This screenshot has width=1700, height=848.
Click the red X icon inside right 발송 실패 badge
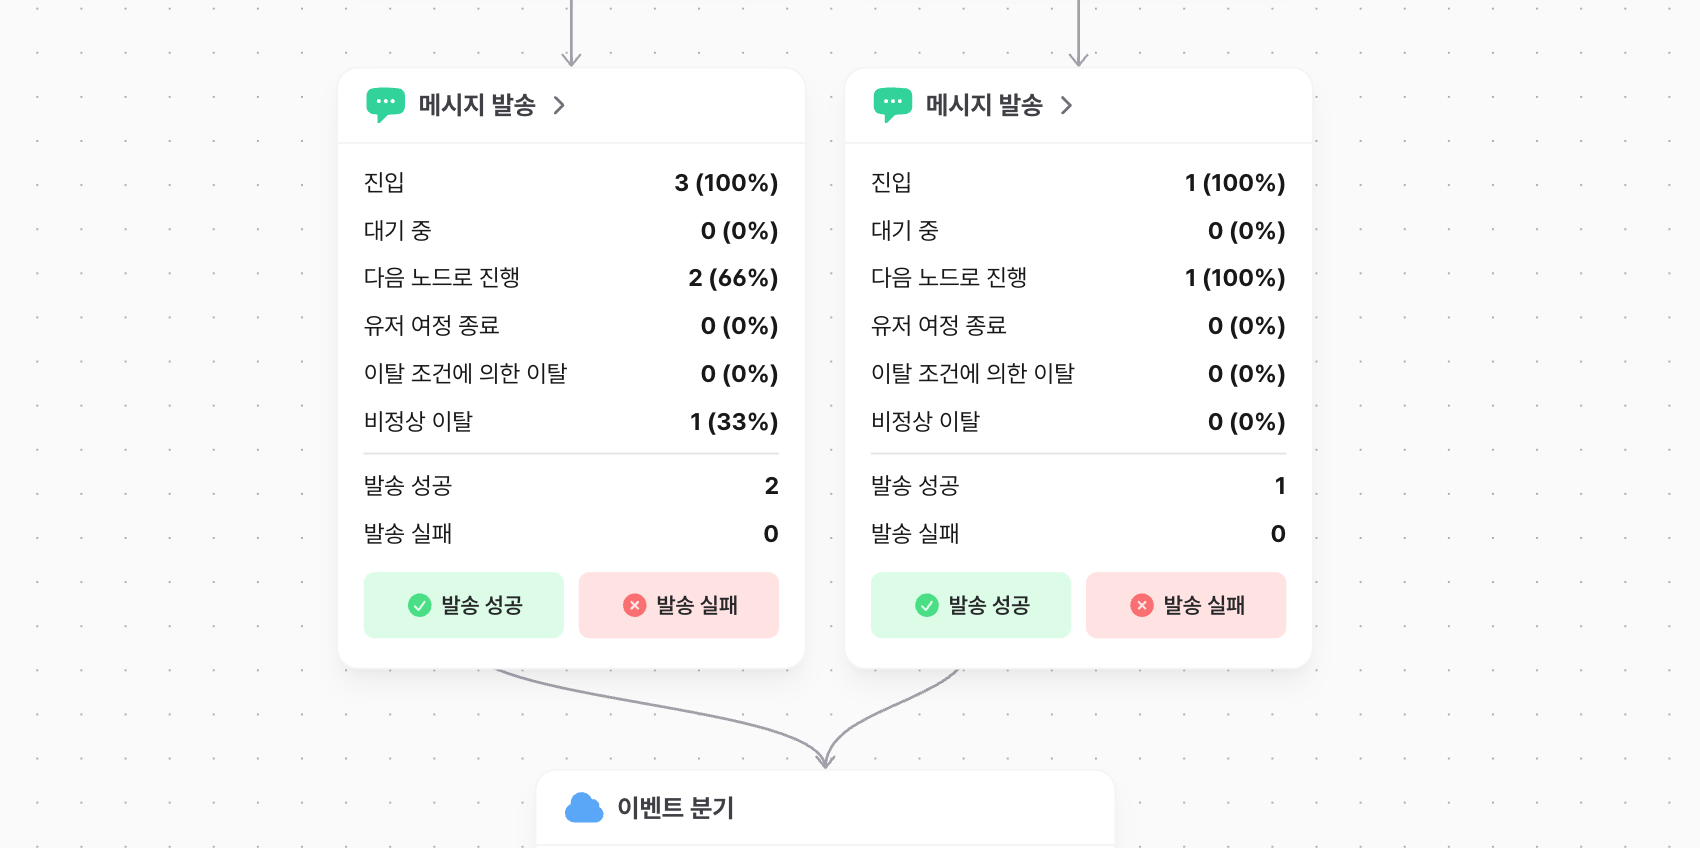[1140, 605]
